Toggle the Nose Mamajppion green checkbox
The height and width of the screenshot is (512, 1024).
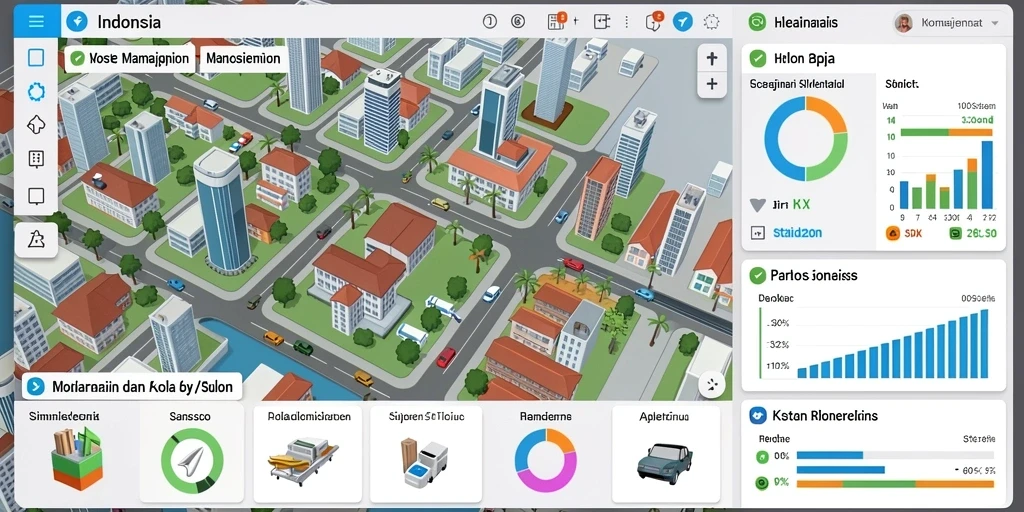click(78, 58)
